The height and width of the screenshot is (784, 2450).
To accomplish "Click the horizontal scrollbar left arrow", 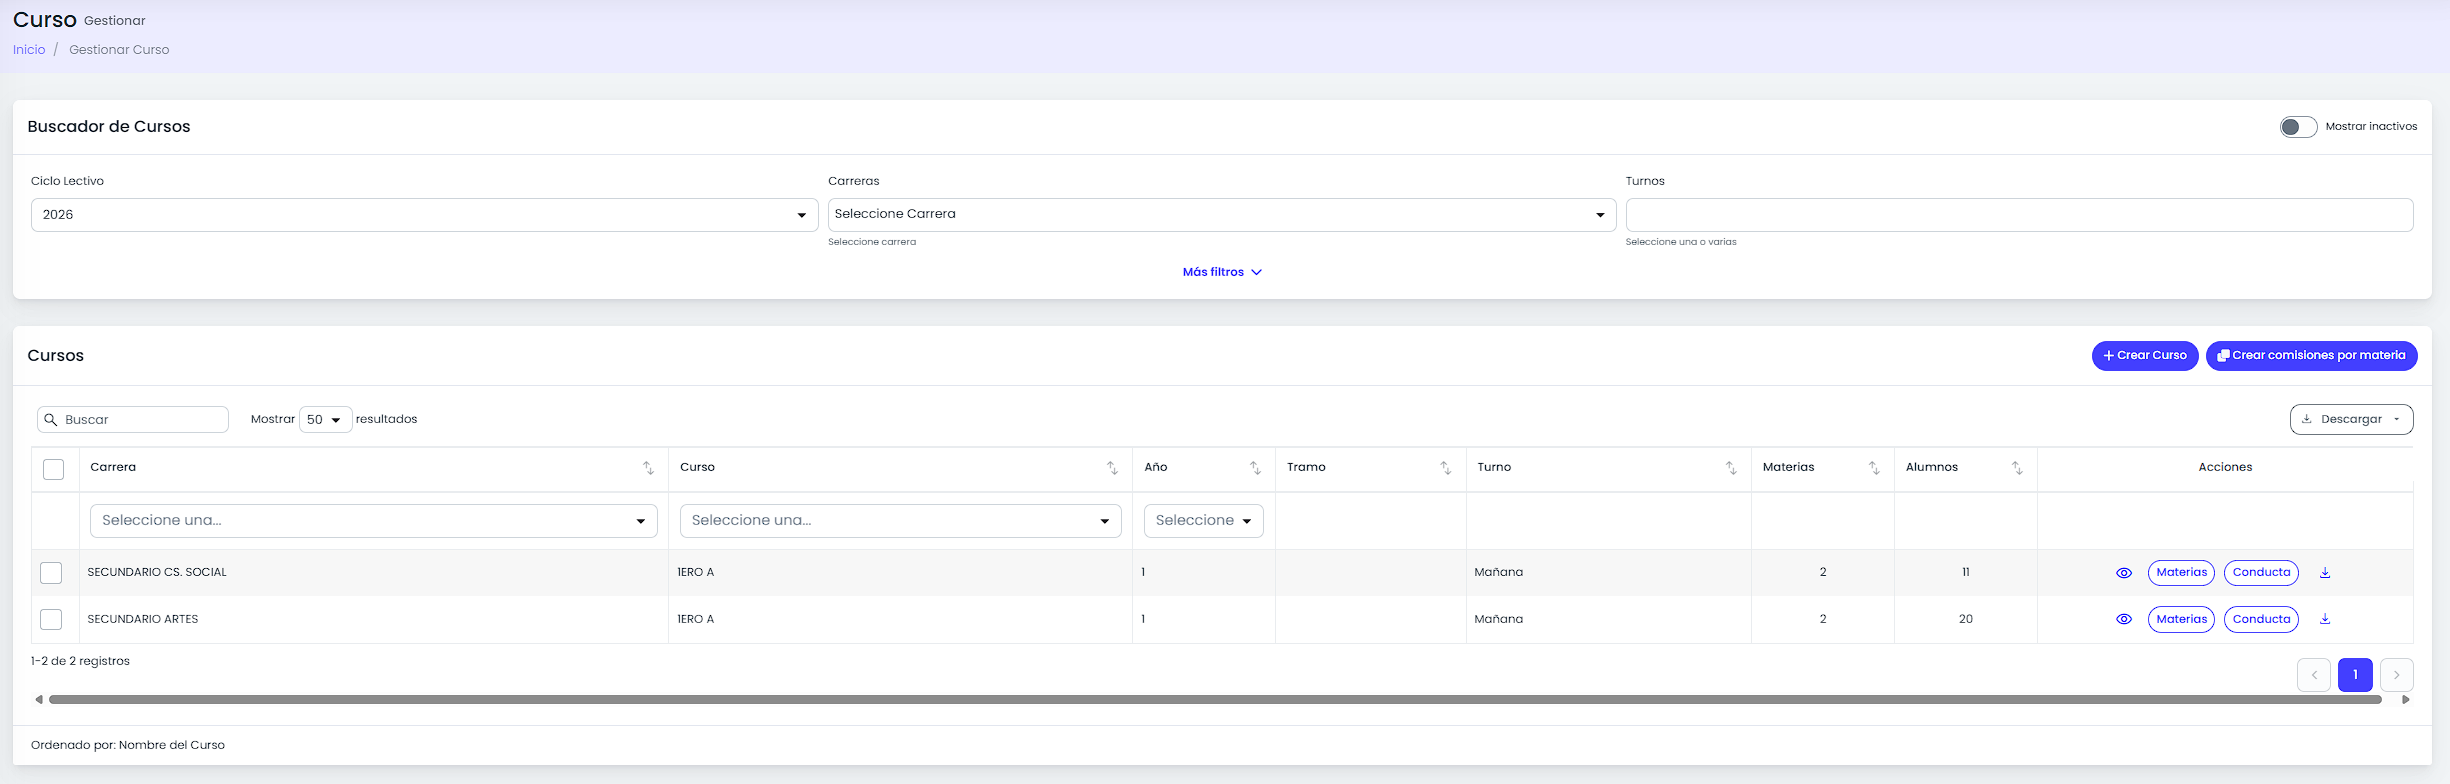I will click(x=39, y=700).
